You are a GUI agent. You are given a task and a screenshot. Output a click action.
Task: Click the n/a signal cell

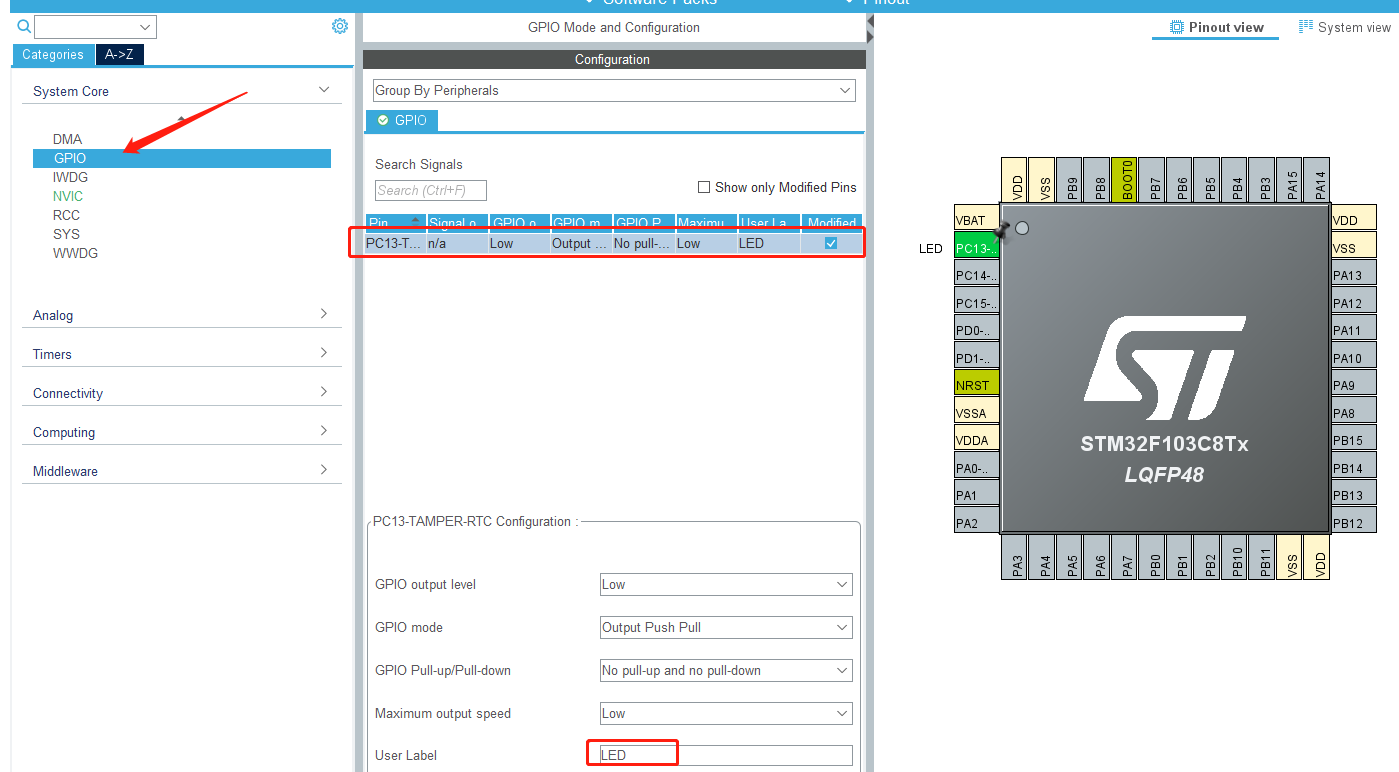pos(457,243)
